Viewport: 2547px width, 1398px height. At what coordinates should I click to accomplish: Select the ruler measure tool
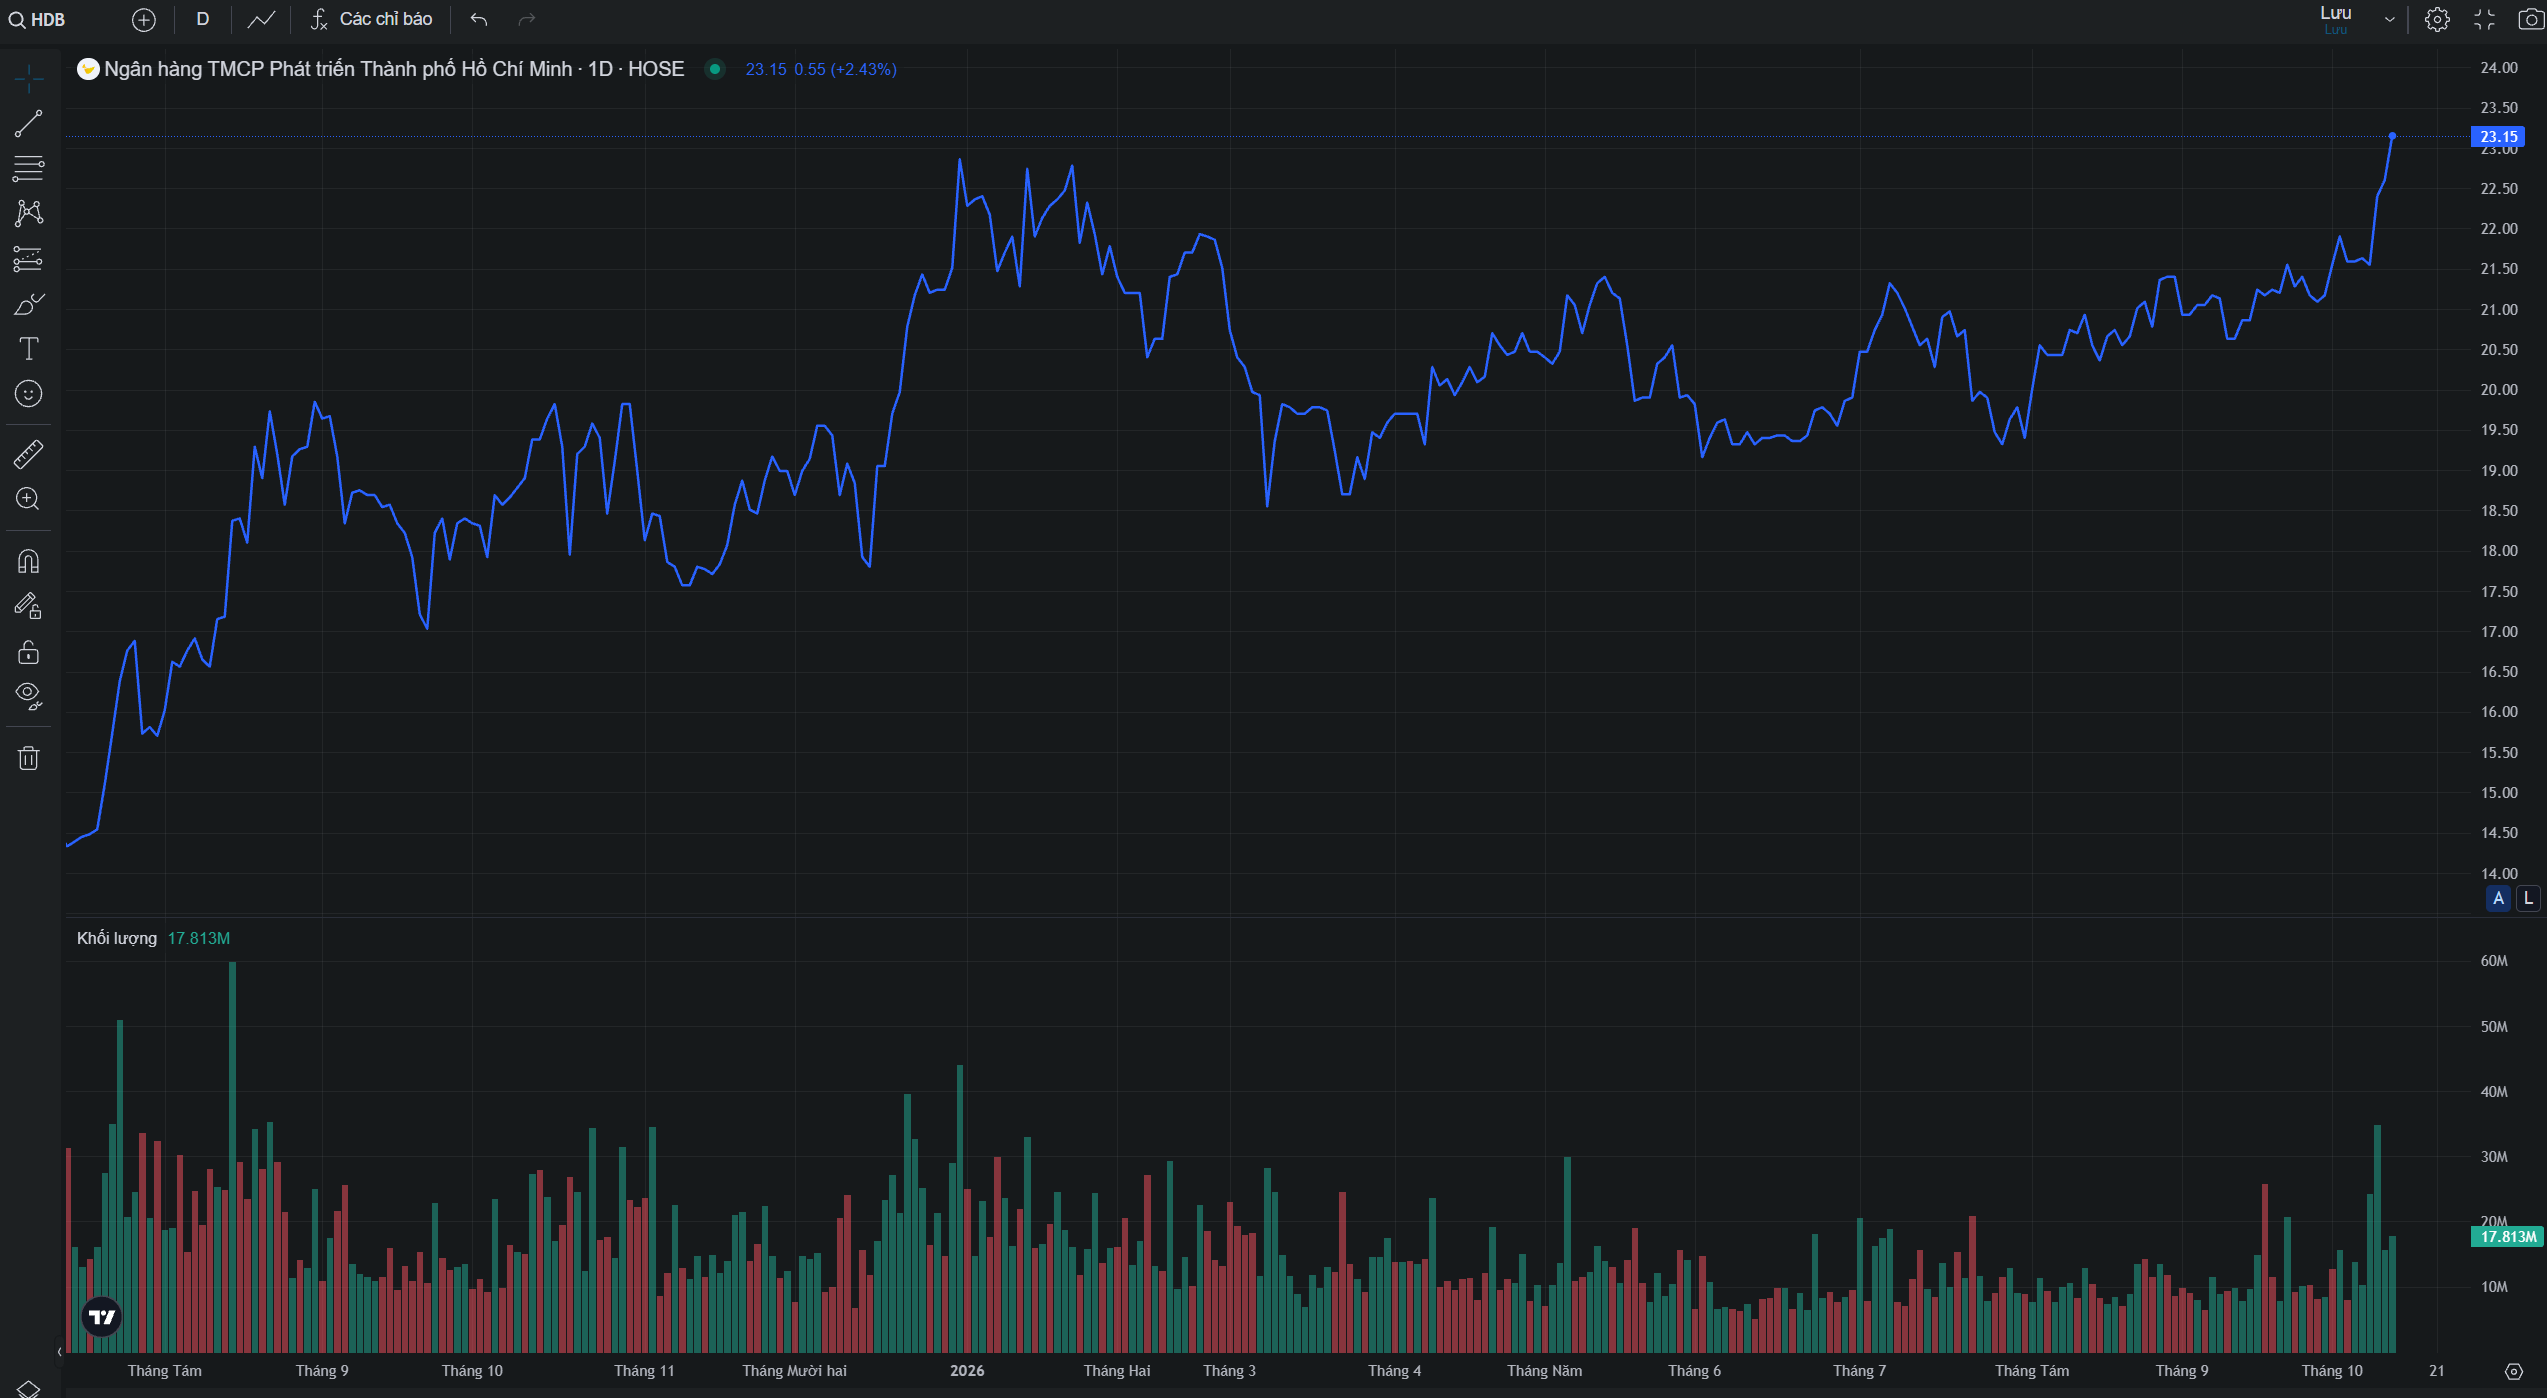[x=28, y=455]
